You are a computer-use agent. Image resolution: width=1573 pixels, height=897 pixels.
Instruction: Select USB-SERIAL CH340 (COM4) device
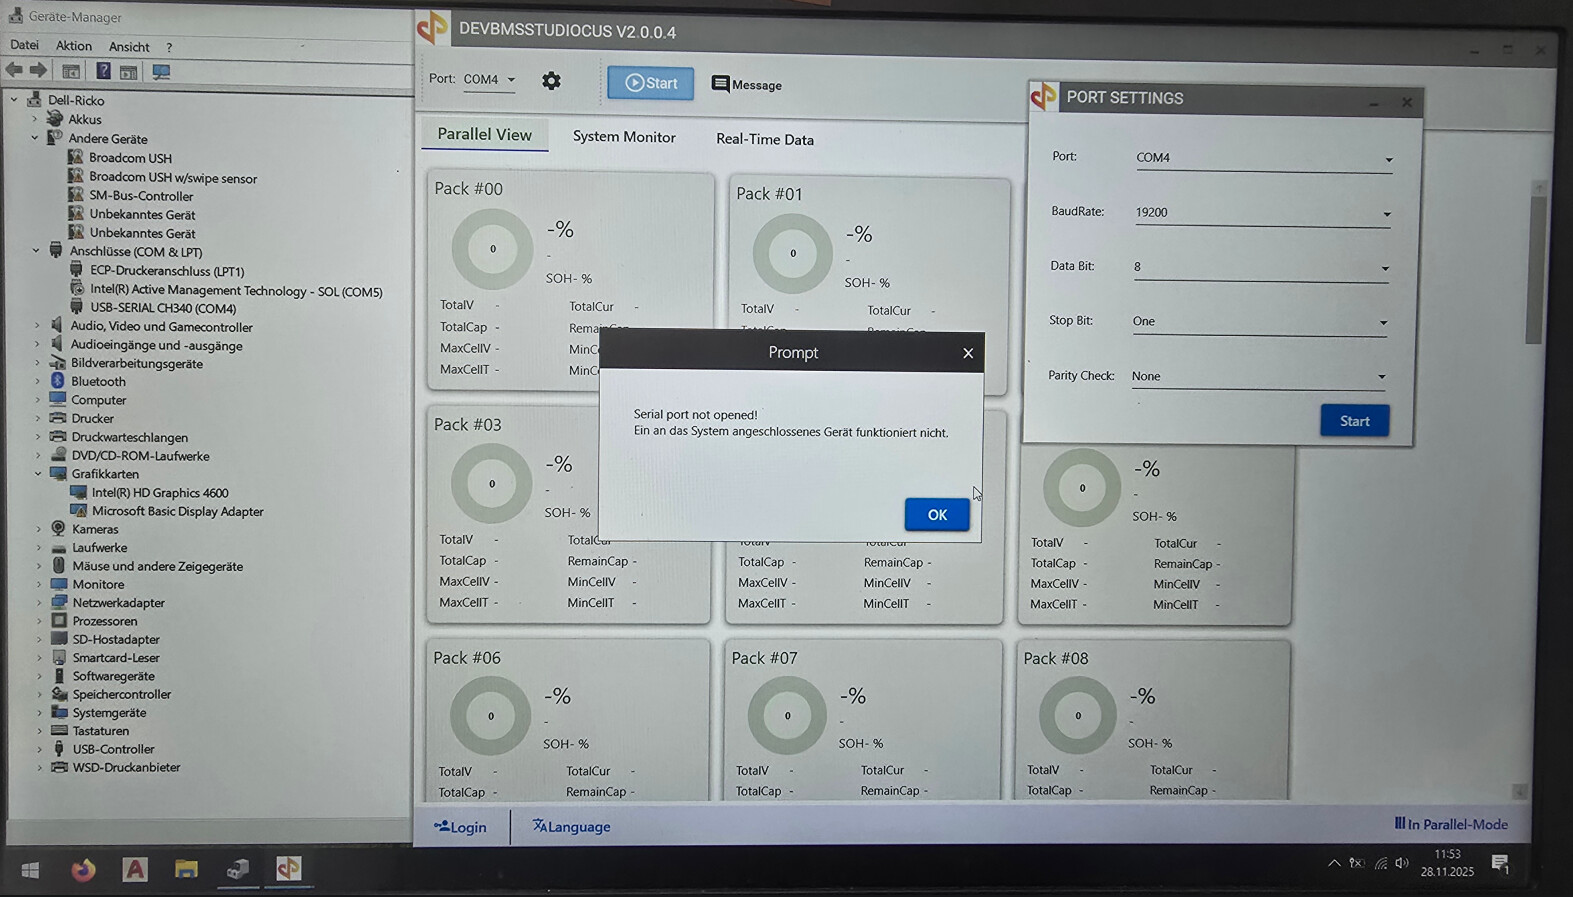click(x=163, y=308)
